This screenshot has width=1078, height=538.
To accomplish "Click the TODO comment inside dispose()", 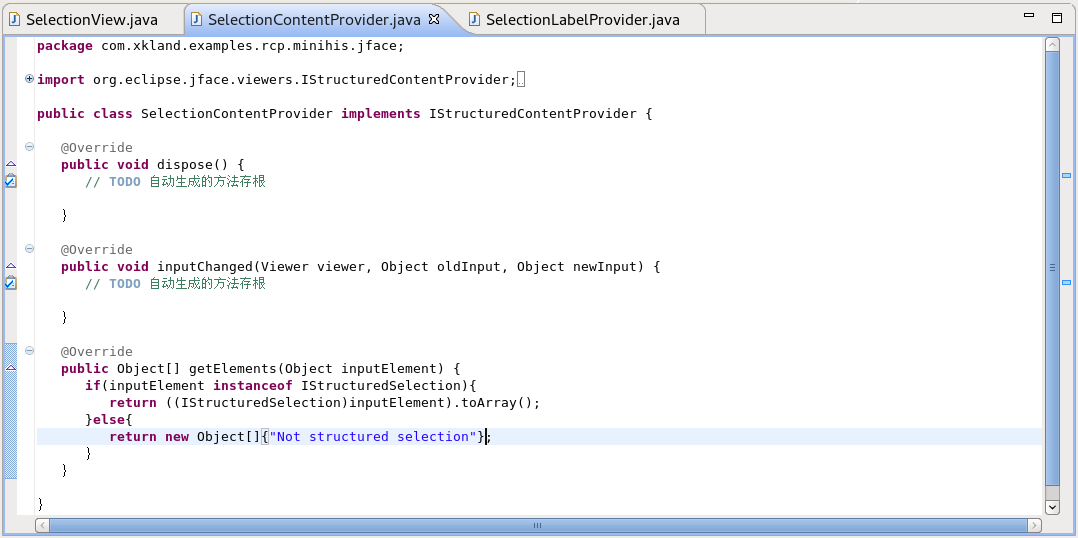I will pyautogui.click(x=175, y=181).
